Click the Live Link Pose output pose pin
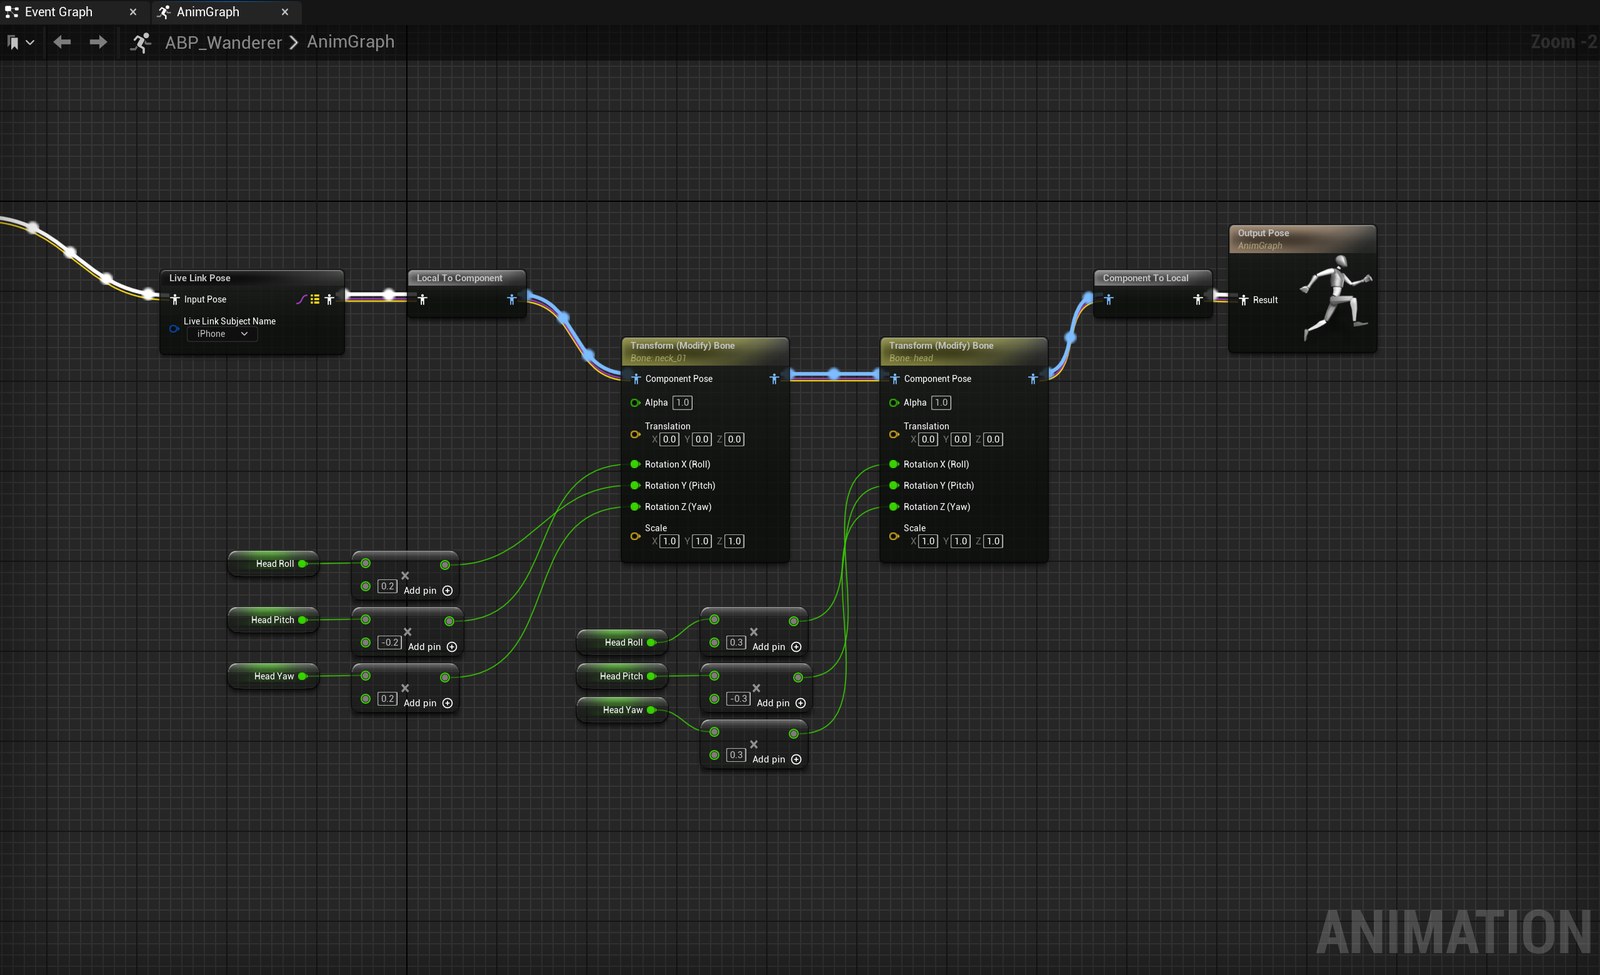The width and height of the screenshot is (1600, 975). tap(329, 299)
